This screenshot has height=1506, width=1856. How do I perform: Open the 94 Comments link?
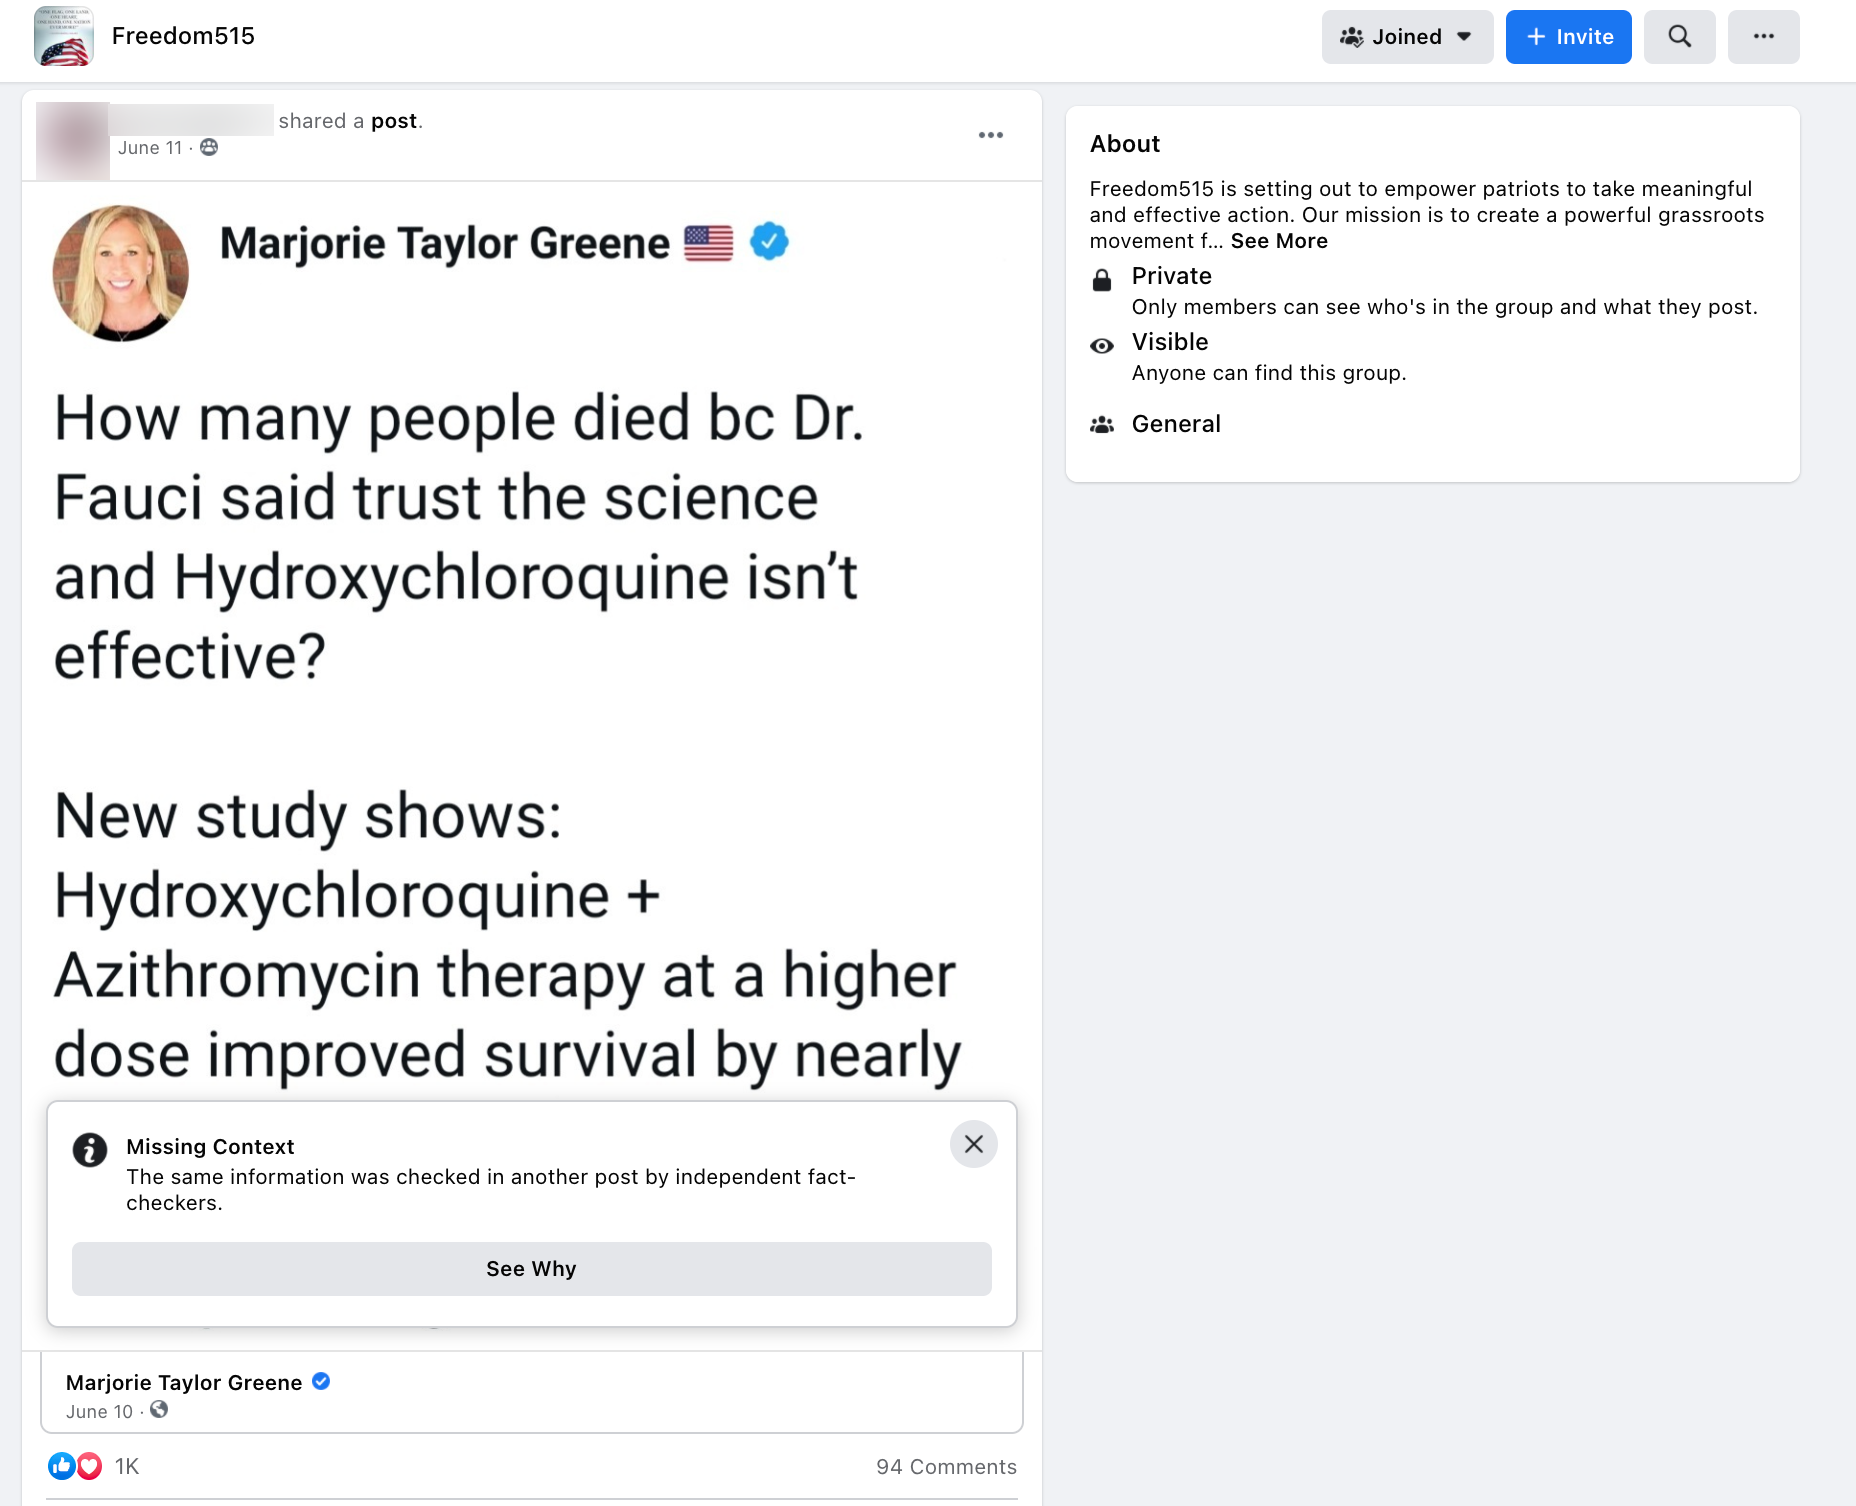(x=946, y=1466)
